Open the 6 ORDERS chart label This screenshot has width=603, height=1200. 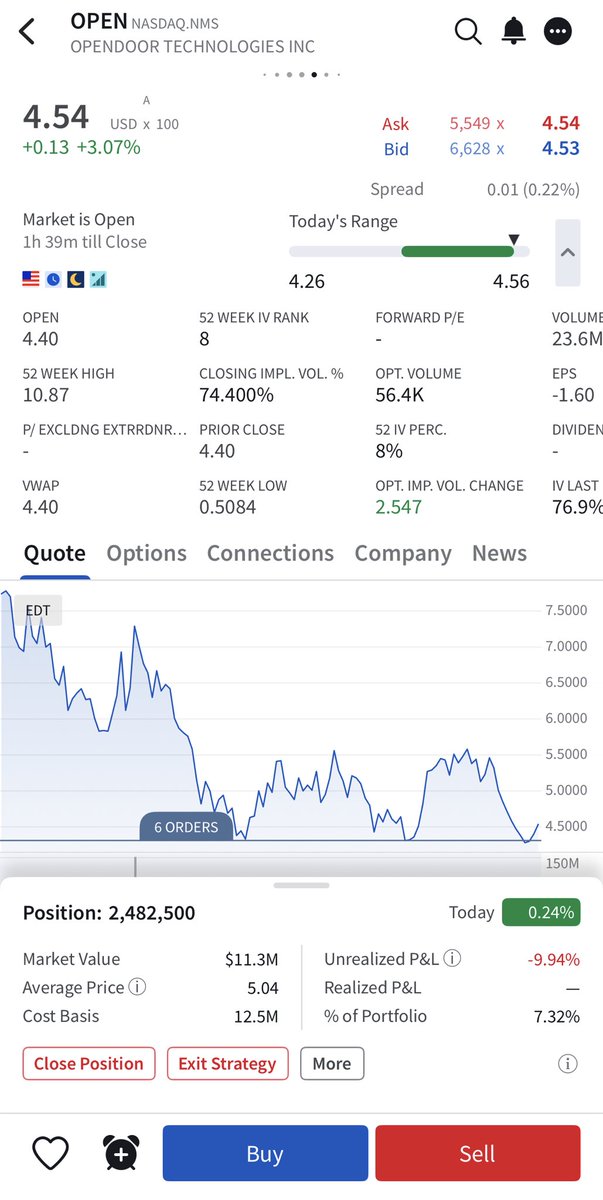pyautogui.click(x=186, y=827)
